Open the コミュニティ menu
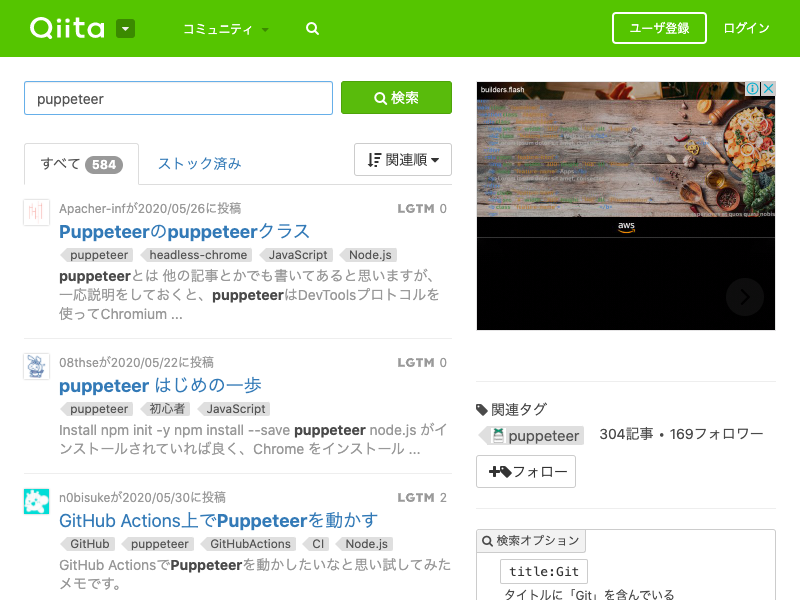This screenshot has width=800, height=600. pos(225,29)
